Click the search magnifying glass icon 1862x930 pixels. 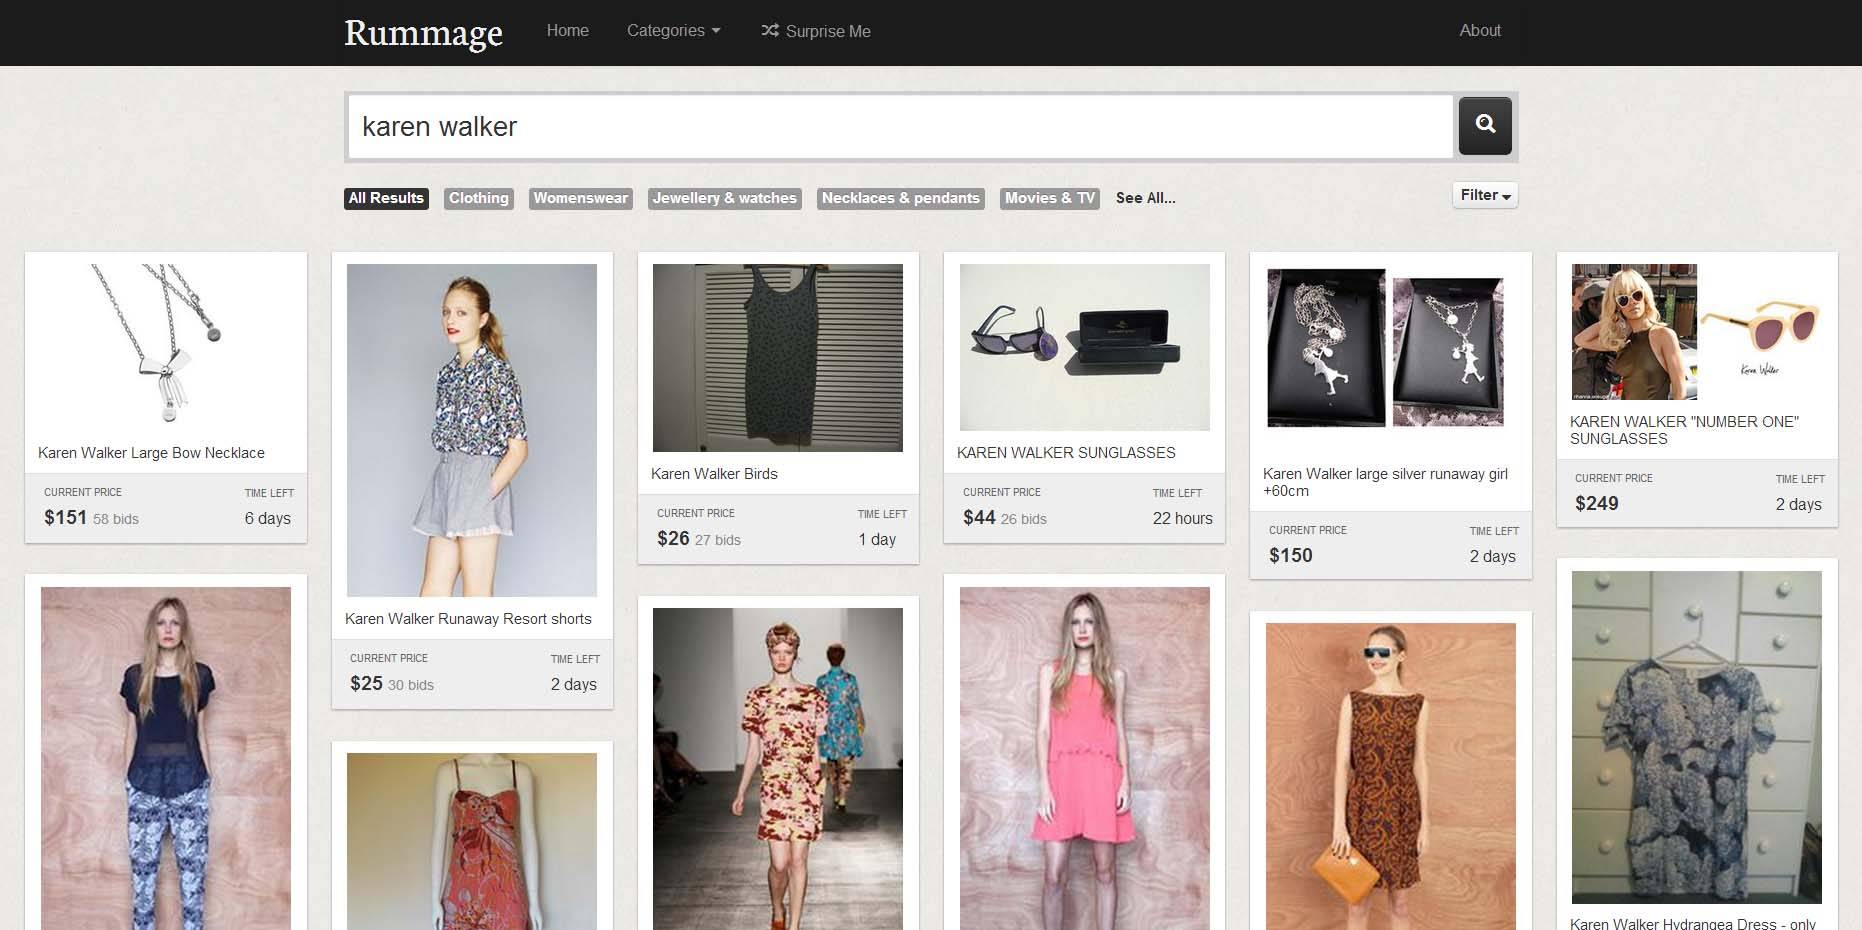pyautogui.click(x=1485, y=125)
